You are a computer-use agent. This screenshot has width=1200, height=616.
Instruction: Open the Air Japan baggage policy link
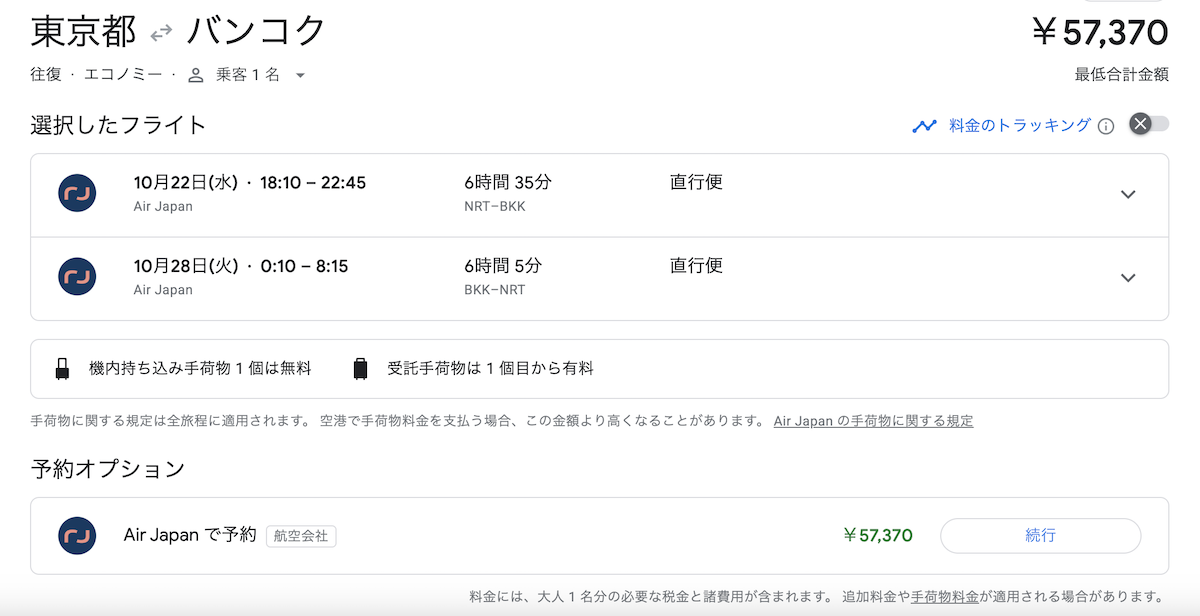pos(873,421)
